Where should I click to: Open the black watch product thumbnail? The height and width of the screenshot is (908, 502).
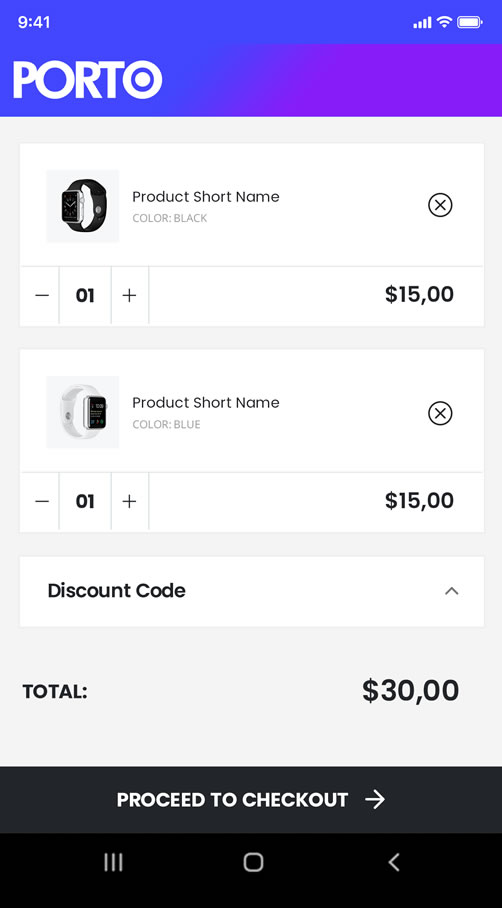[83, 206]
